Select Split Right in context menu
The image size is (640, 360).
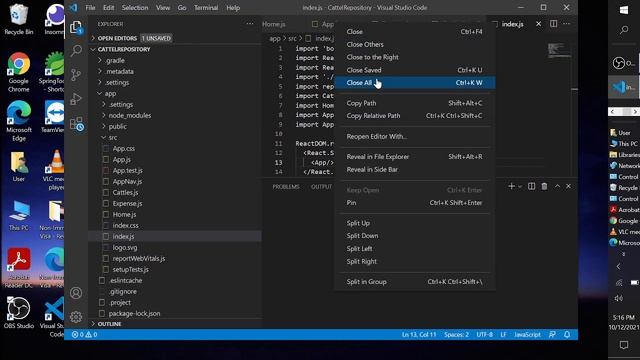415,261
